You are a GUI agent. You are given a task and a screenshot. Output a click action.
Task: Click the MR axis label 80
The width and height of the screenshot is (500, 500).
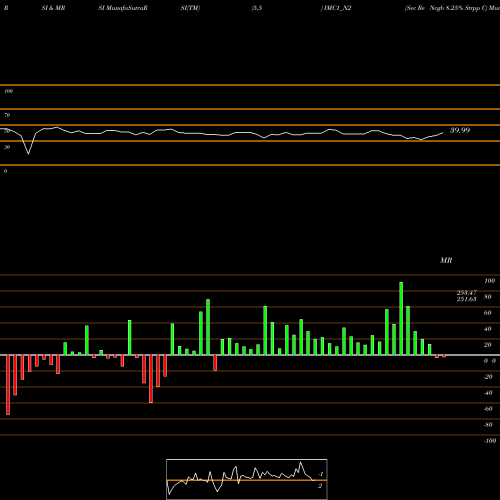click(488, 297)
